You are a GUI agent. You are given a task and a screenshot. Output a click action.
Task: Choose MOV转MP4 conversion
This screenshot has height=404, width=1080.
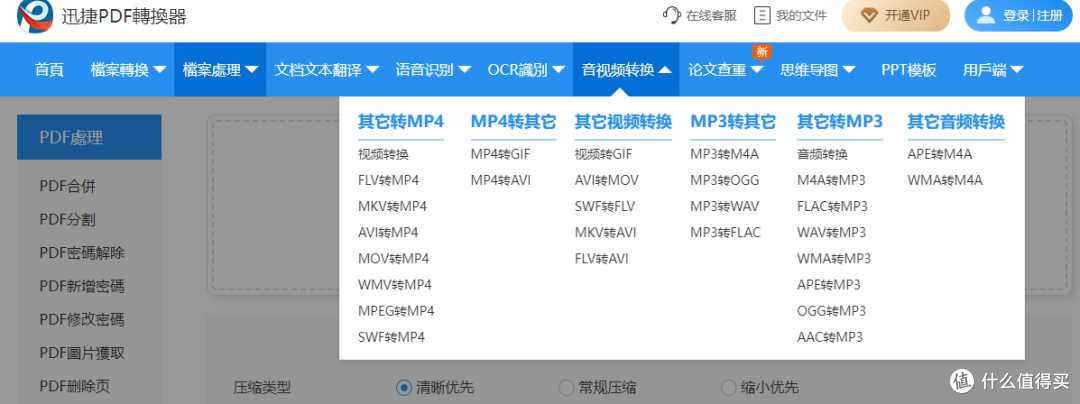393,259
